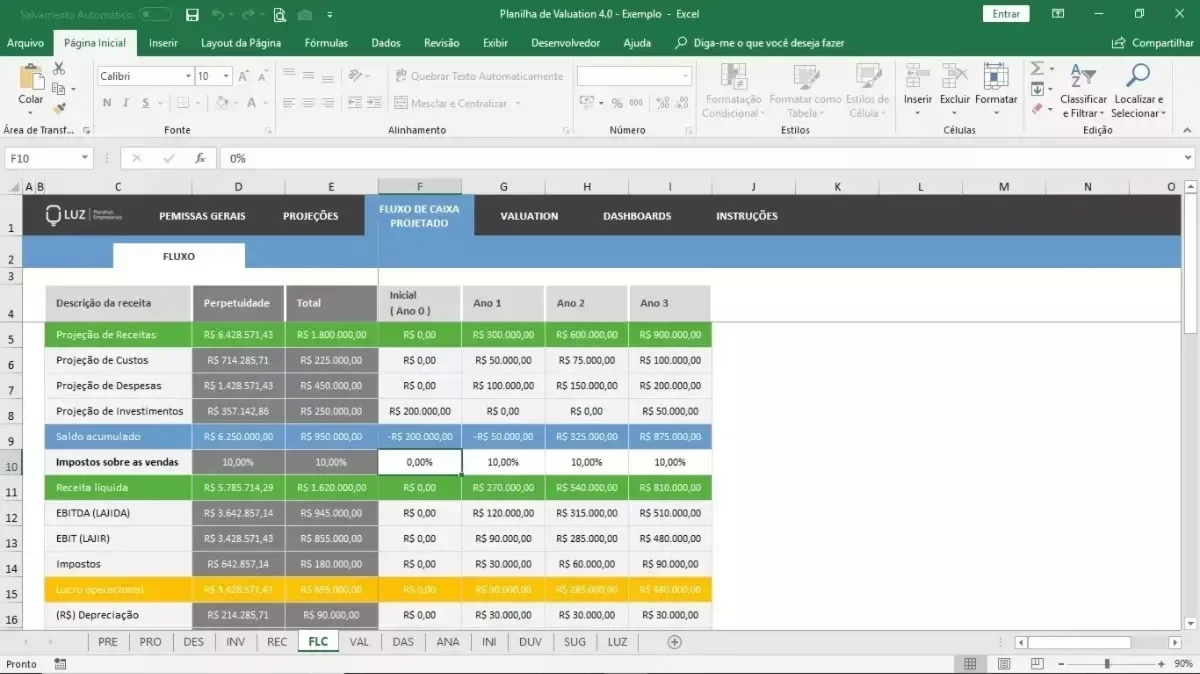Switch to Page Layout view in status bar
The height and width of the screenshot is (674, 1200).
tap(1006, 664)
